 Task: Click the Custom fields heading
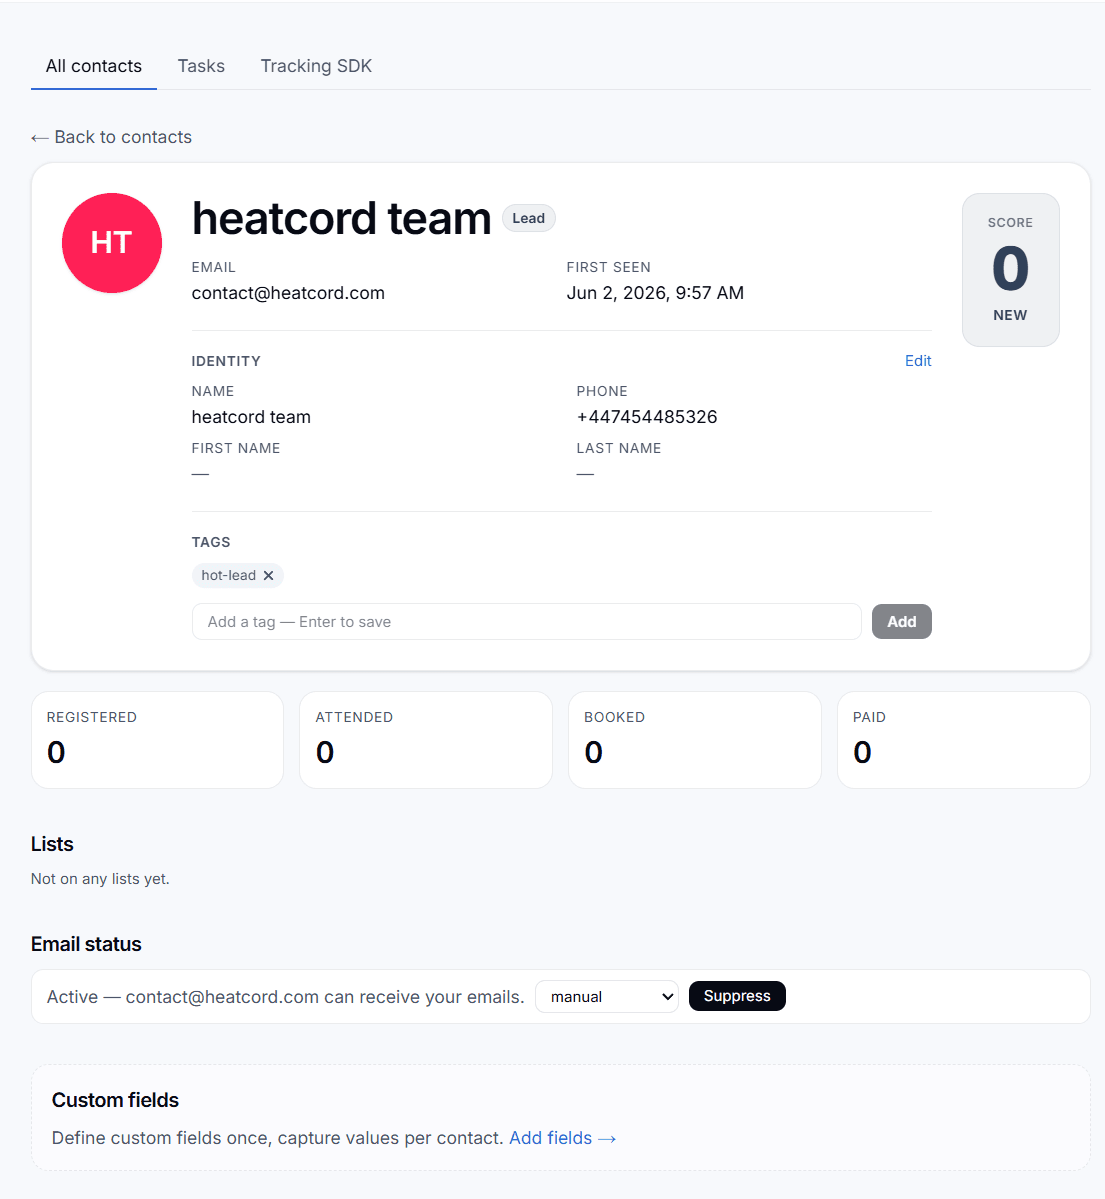point(115,1100)
